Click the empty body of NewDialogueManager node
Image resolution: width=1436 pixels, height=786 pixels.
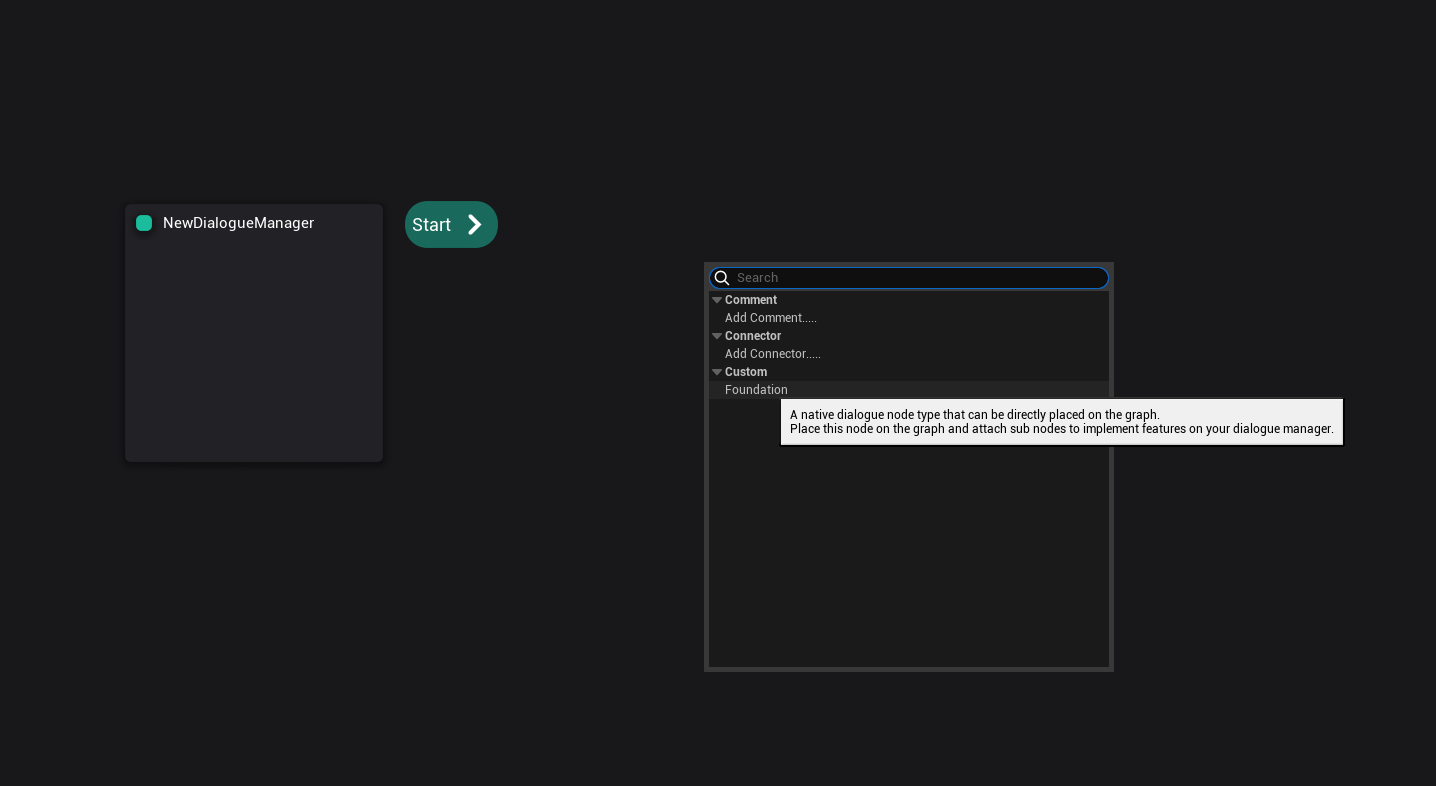pos(253,350)
